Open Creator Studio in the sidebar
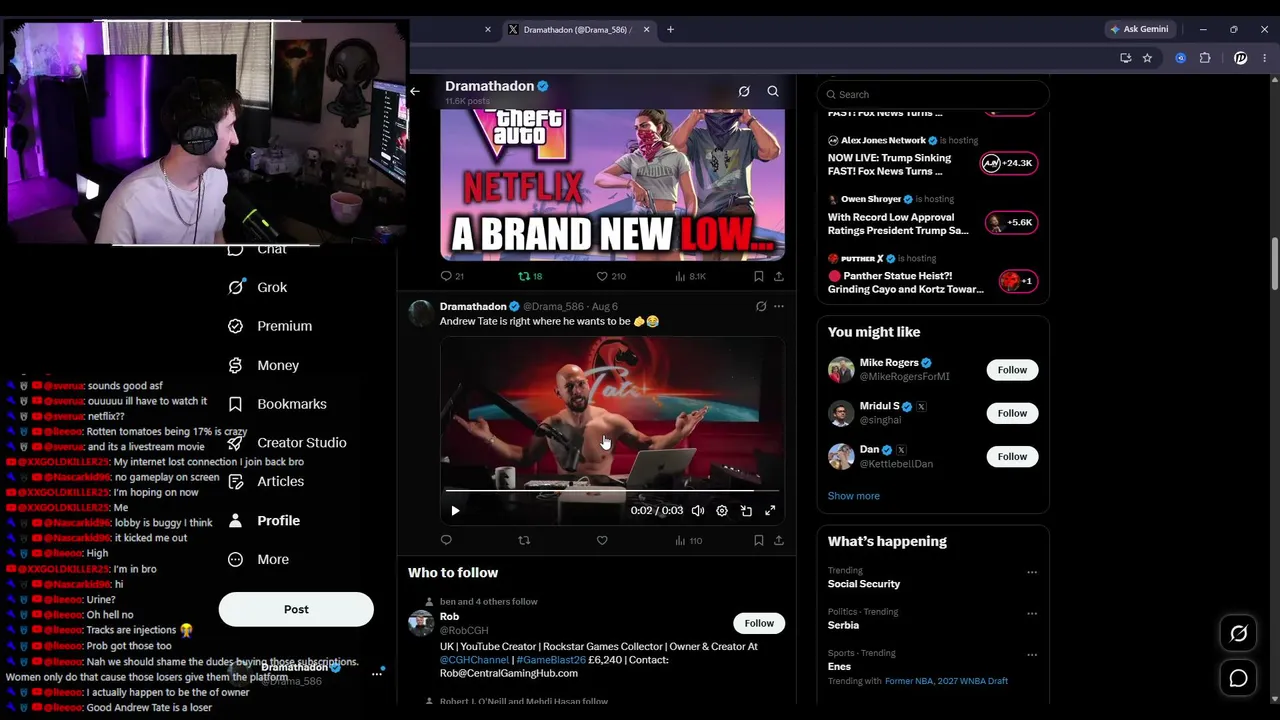Image resolution: width=1280 pixels, height=720 pixels. click(287, 443)
